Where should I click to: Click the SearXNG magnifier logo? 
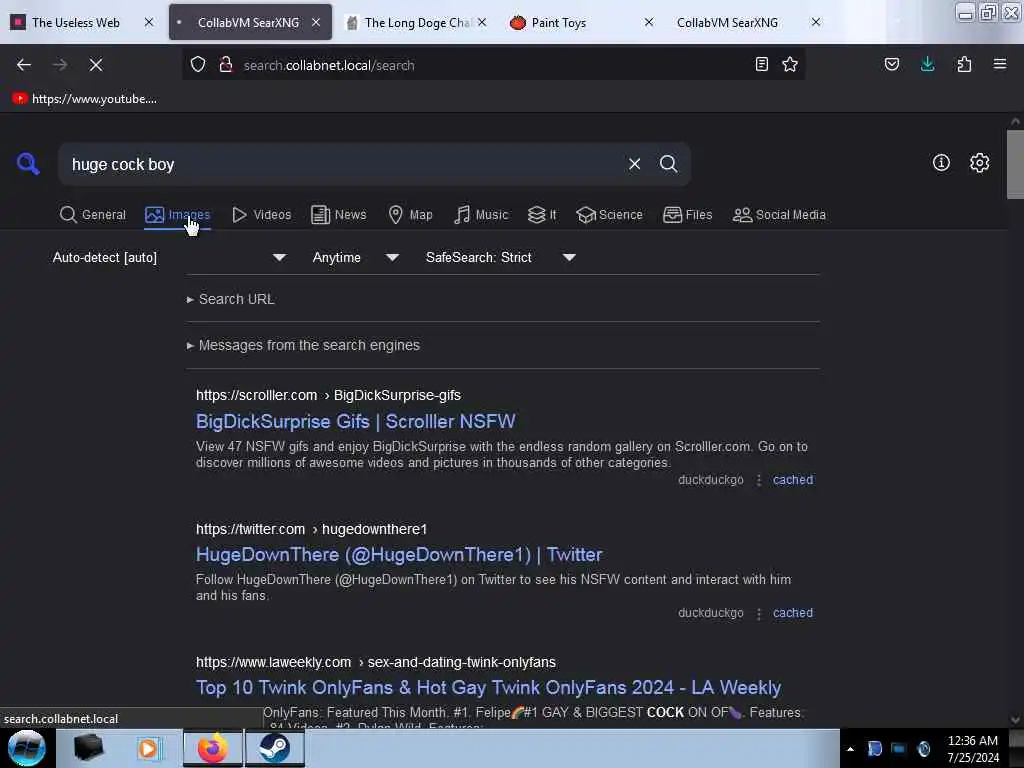point(28,163)
